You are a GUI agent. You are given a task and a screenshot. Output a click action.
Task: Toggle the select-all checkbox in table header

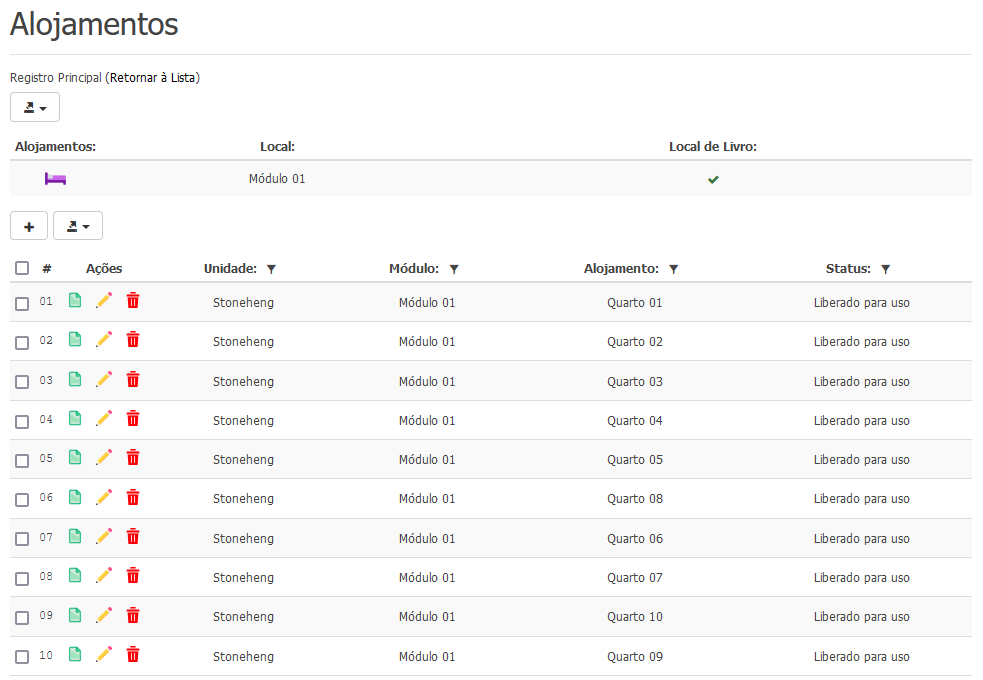(22, 268)
